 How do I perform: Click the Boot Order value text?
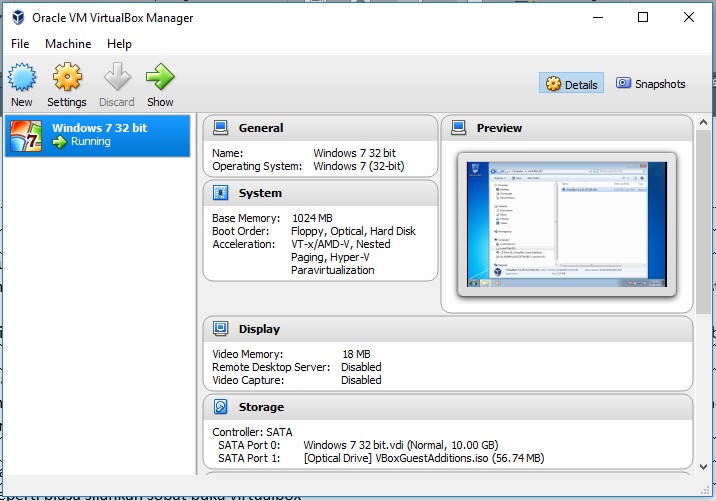(x=353, y=231)
